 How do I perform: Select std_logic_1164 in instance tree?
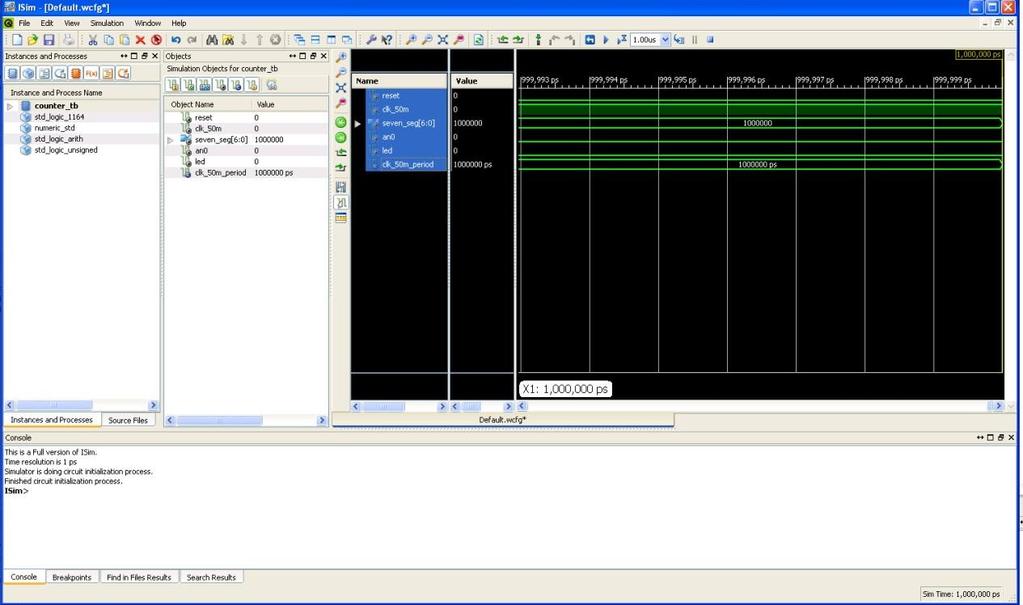click(59, 117)
